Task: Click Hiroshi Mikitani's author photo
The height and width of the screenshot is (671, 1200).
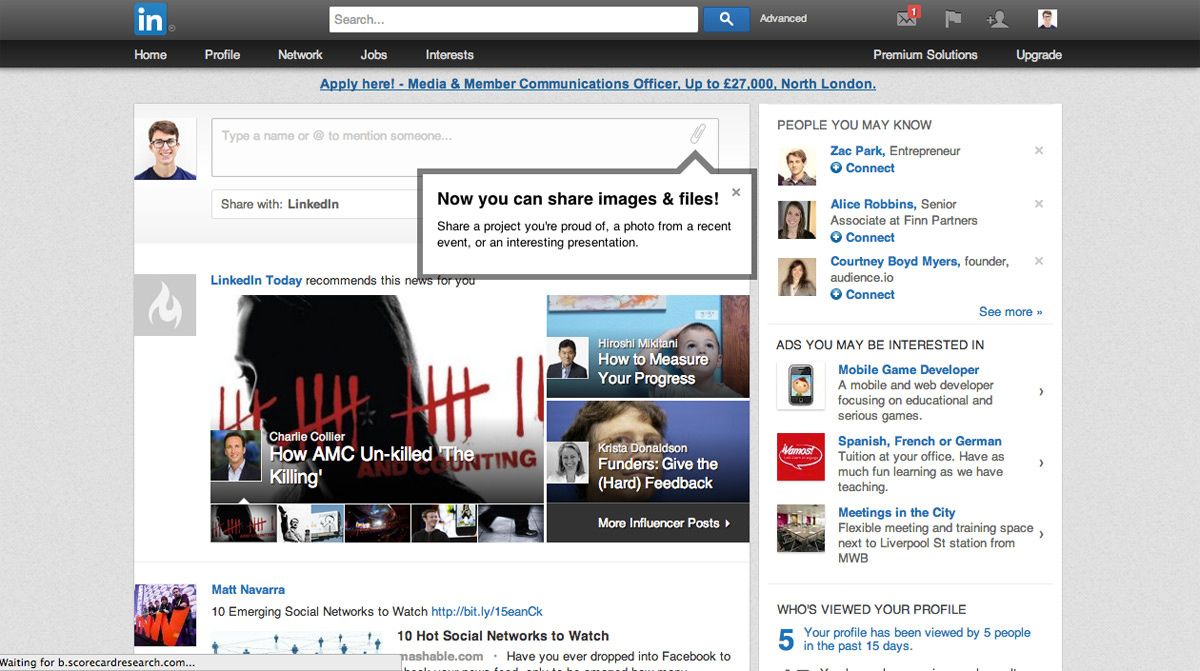Action: point(567,358)
